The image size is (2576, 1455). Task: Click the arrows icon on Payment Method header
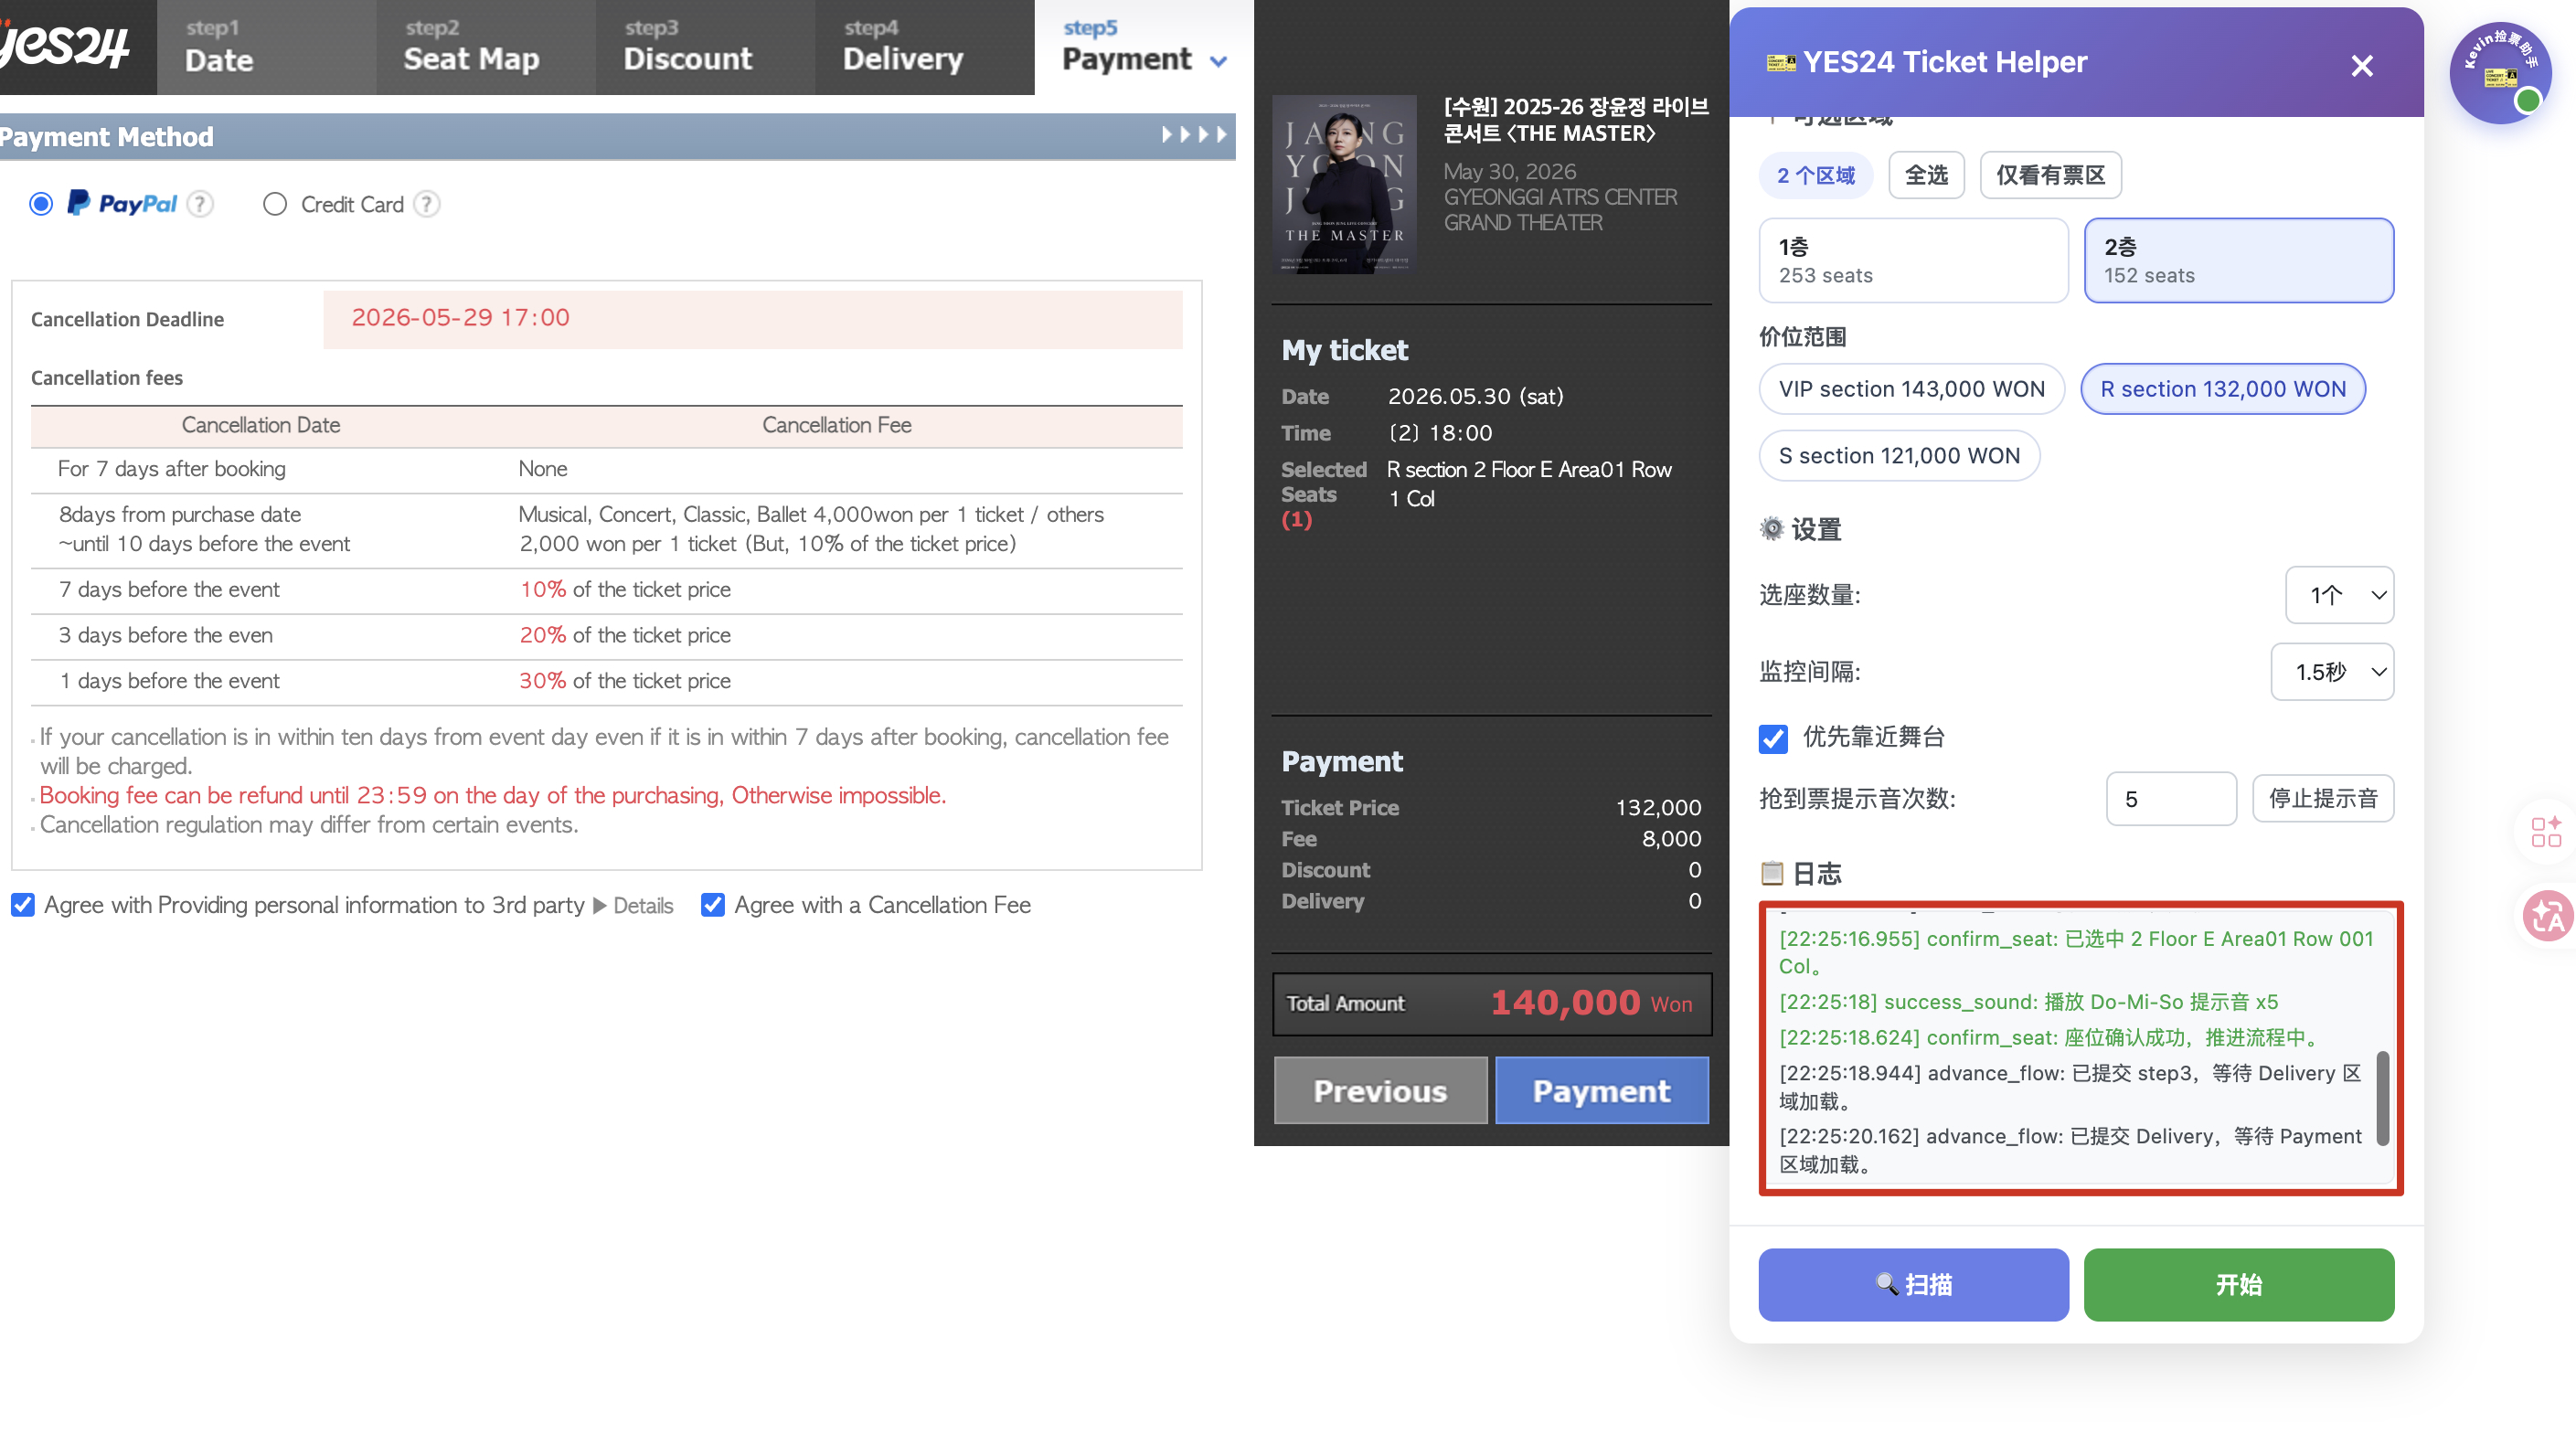(1193, 135)
